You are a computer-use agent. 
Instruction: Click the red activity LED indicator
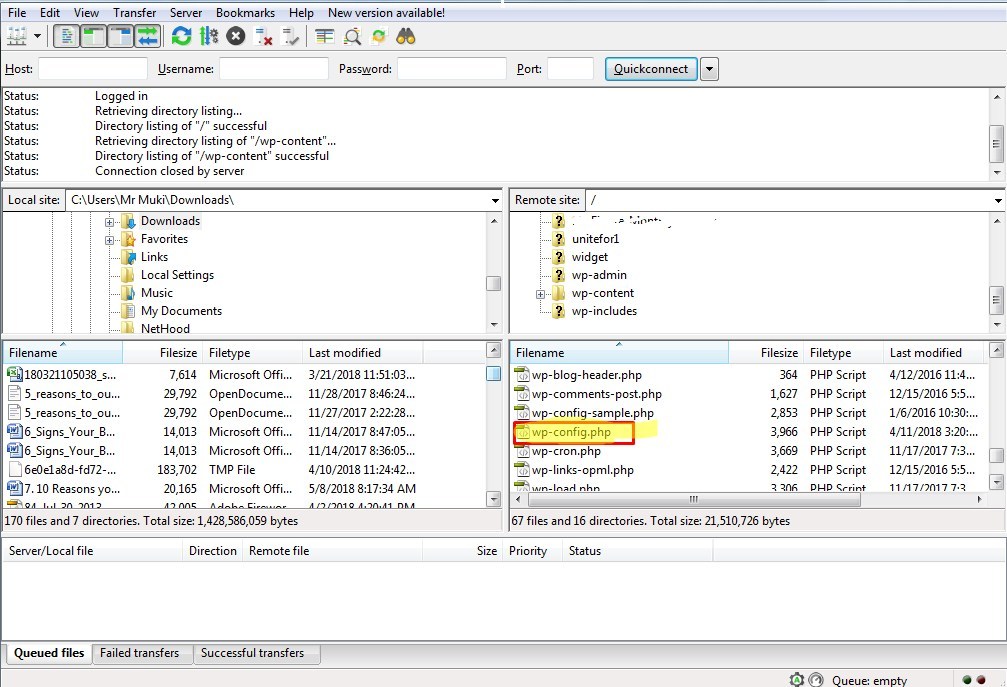click(981, 680)
